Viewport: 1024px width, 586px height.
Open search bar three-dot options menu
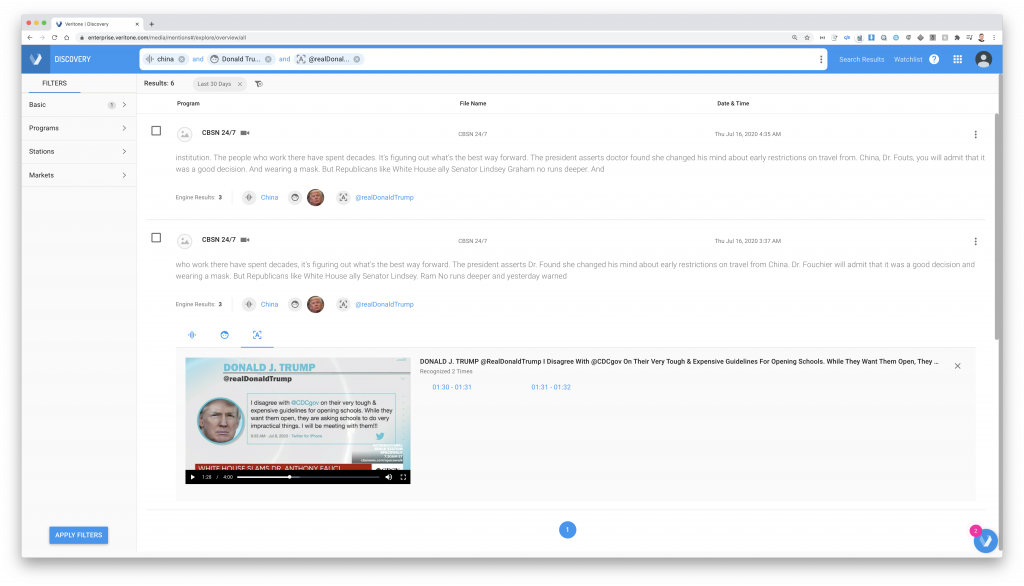(x=821, y=59)
